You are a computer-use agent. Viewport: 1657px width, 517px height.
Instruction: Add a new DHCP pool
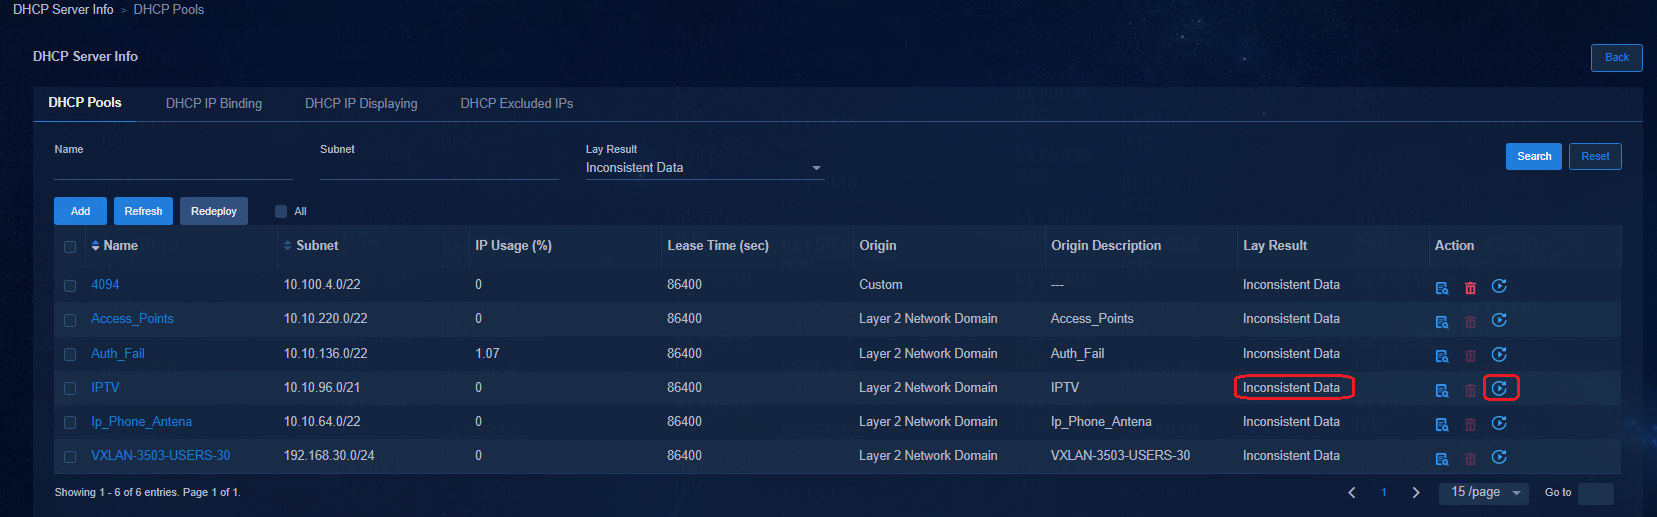[x=81, y=211]
